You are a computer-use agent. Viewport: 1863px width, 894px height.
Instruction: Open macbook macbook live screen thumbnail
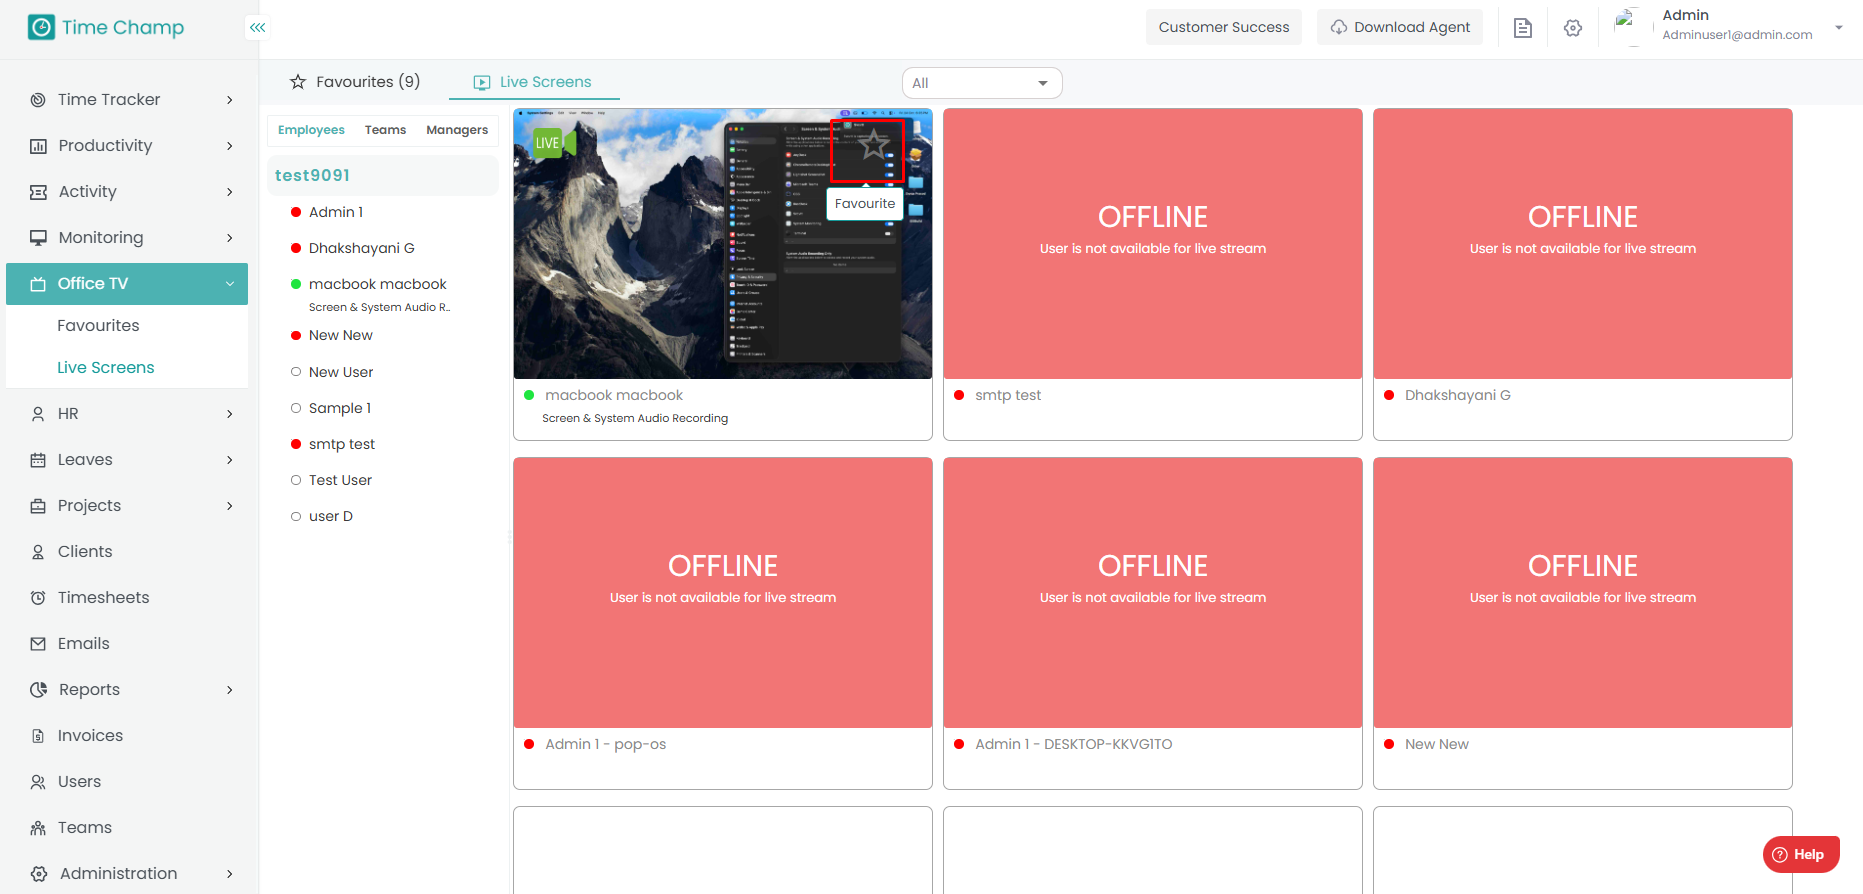click(x=722, y=244)
